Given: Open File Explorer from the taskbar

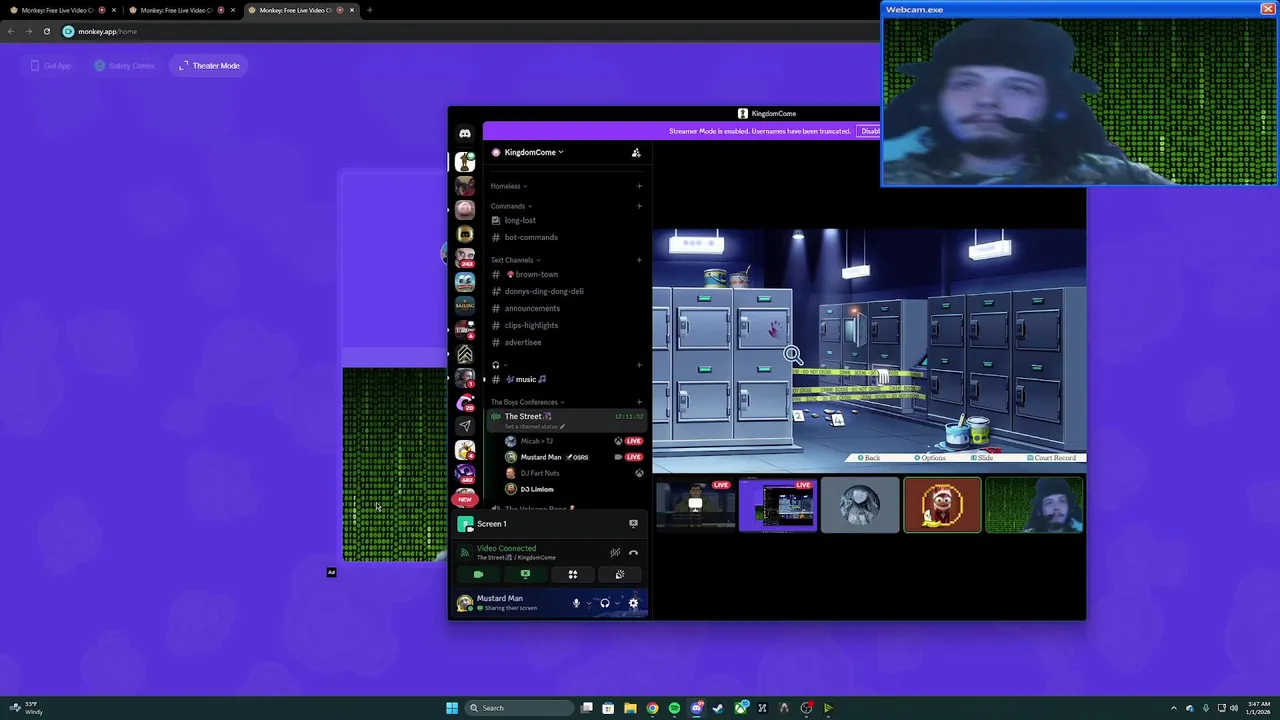Looking at the screenshot, I should click(630, 708).
